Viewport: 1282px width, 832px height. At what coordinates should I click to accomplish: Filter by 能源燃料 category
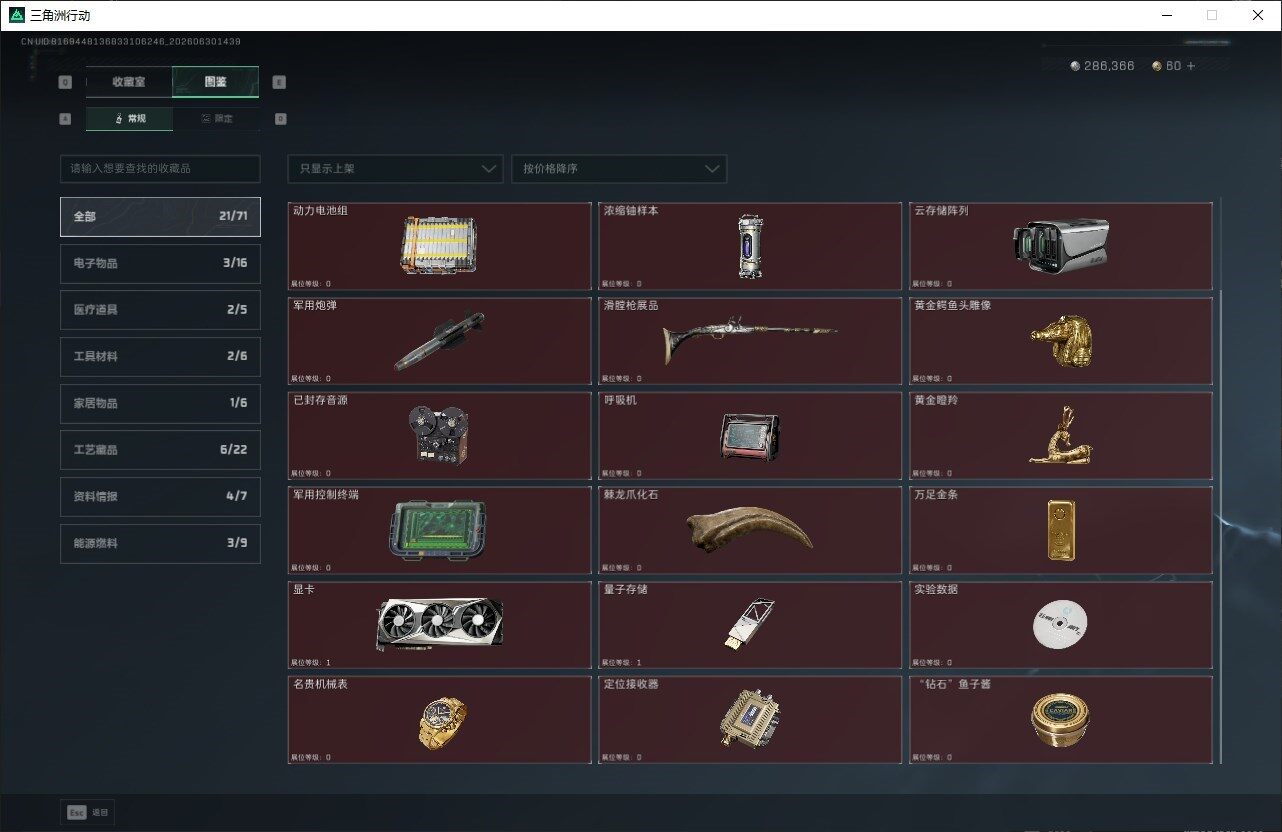point(160,543)
